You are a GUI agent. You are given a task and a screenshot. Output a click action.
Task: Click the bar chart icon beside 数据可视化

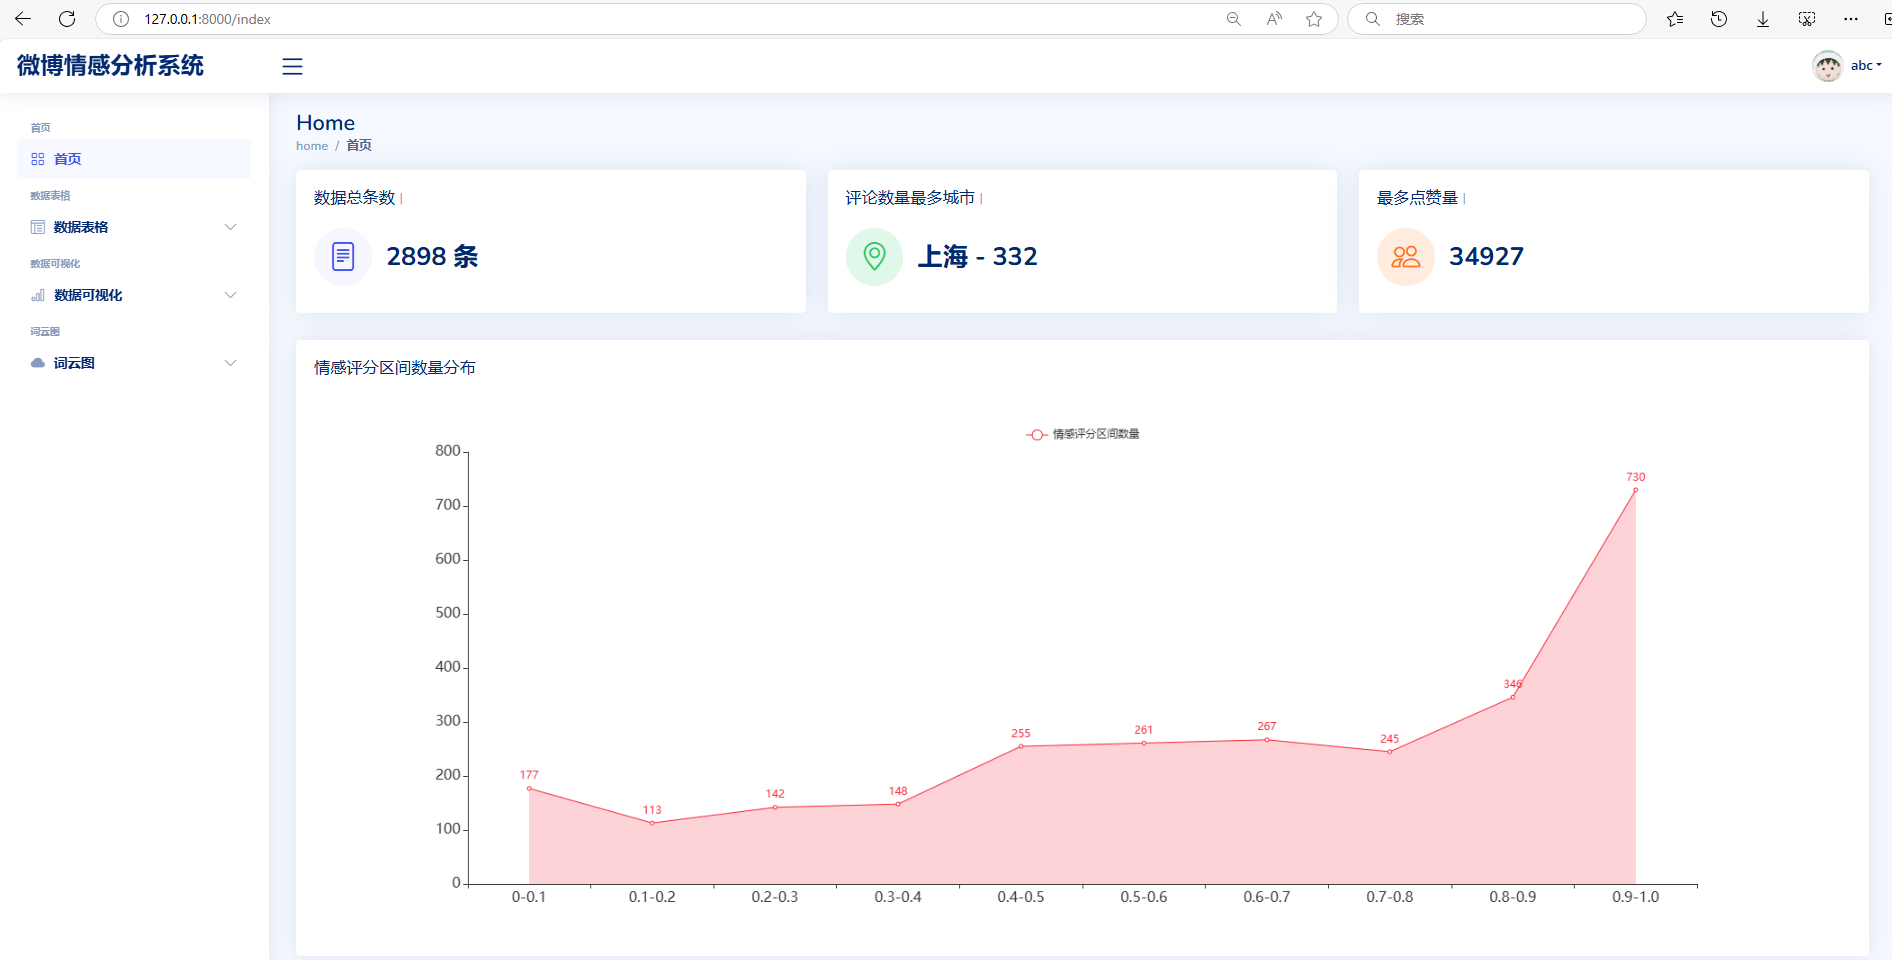tap(38, 295)
